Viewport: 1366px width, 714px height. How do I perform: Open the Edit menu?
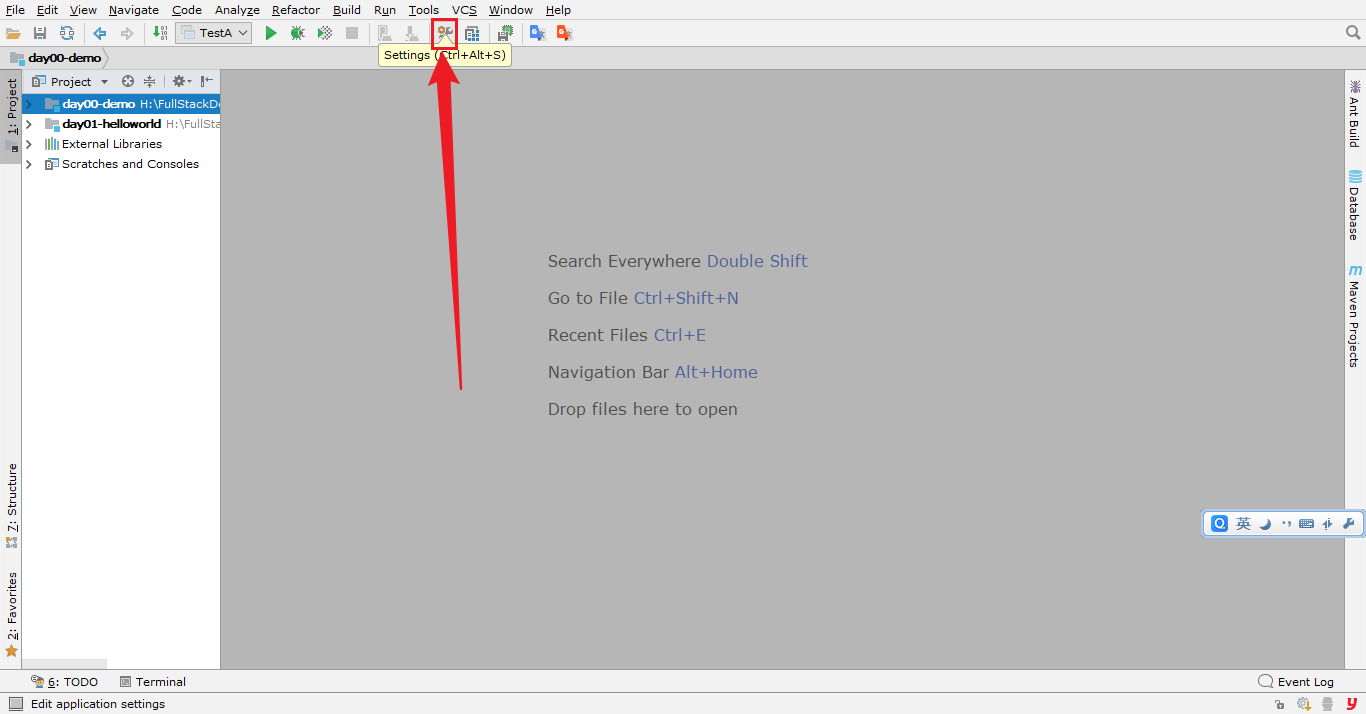(x=47, y=10)
